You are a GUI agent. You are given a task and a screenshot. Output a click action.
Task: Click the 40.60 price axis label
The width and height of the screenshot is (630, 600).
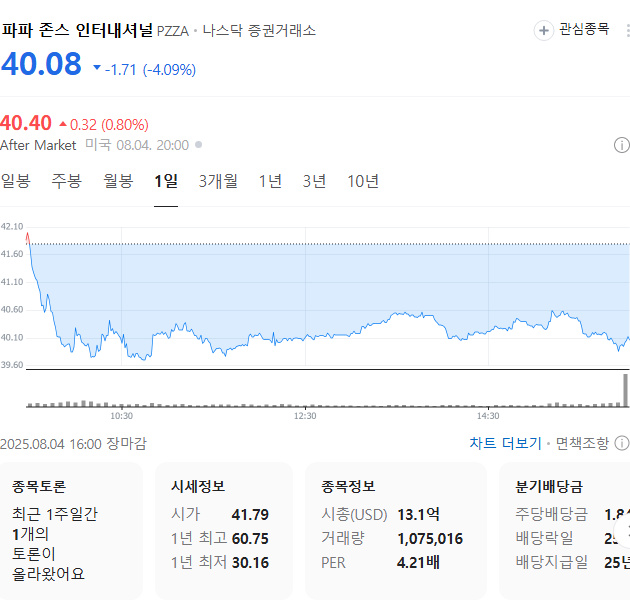(12, 310)
